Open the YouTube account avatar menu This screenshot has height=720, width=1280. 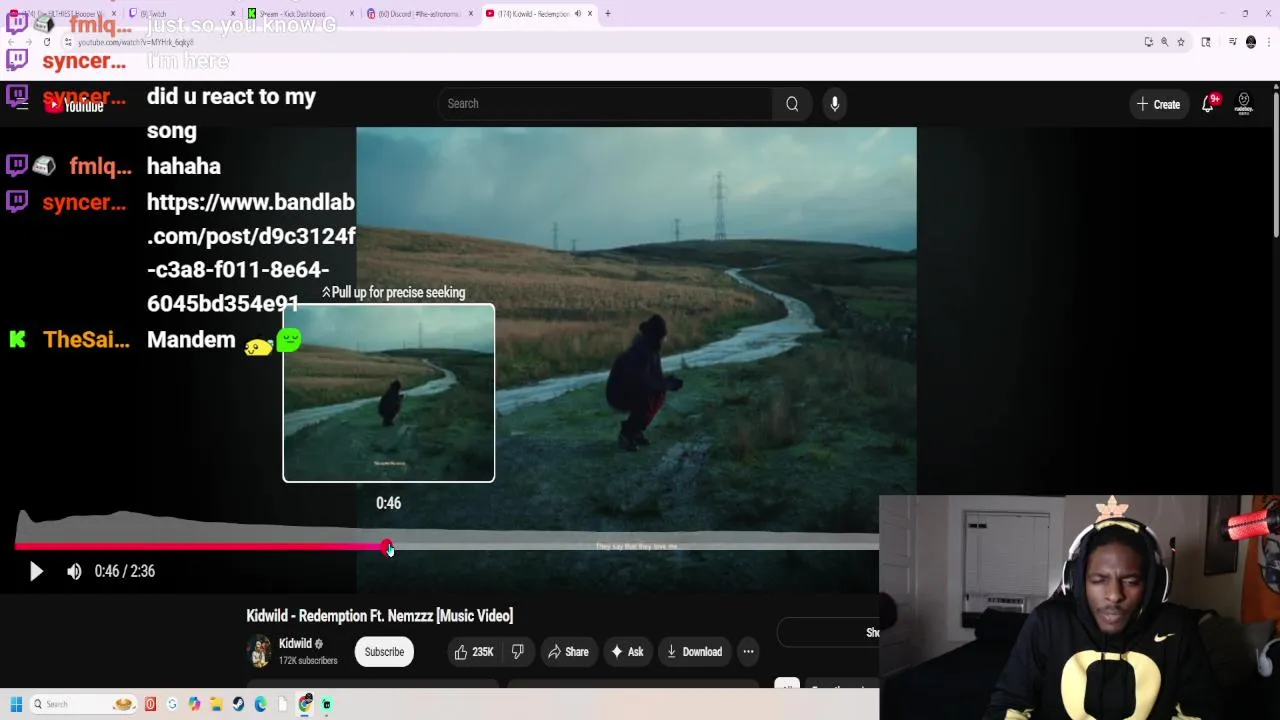click(x=1244, y=104)
